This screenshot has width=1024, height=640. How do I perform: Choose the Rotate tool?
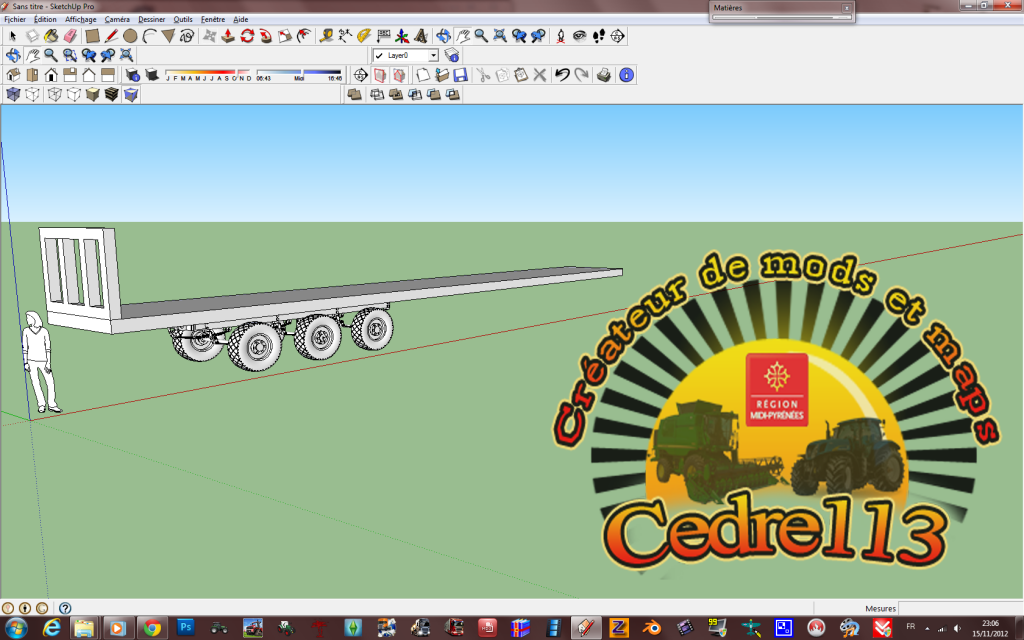(x=247, y=36)
